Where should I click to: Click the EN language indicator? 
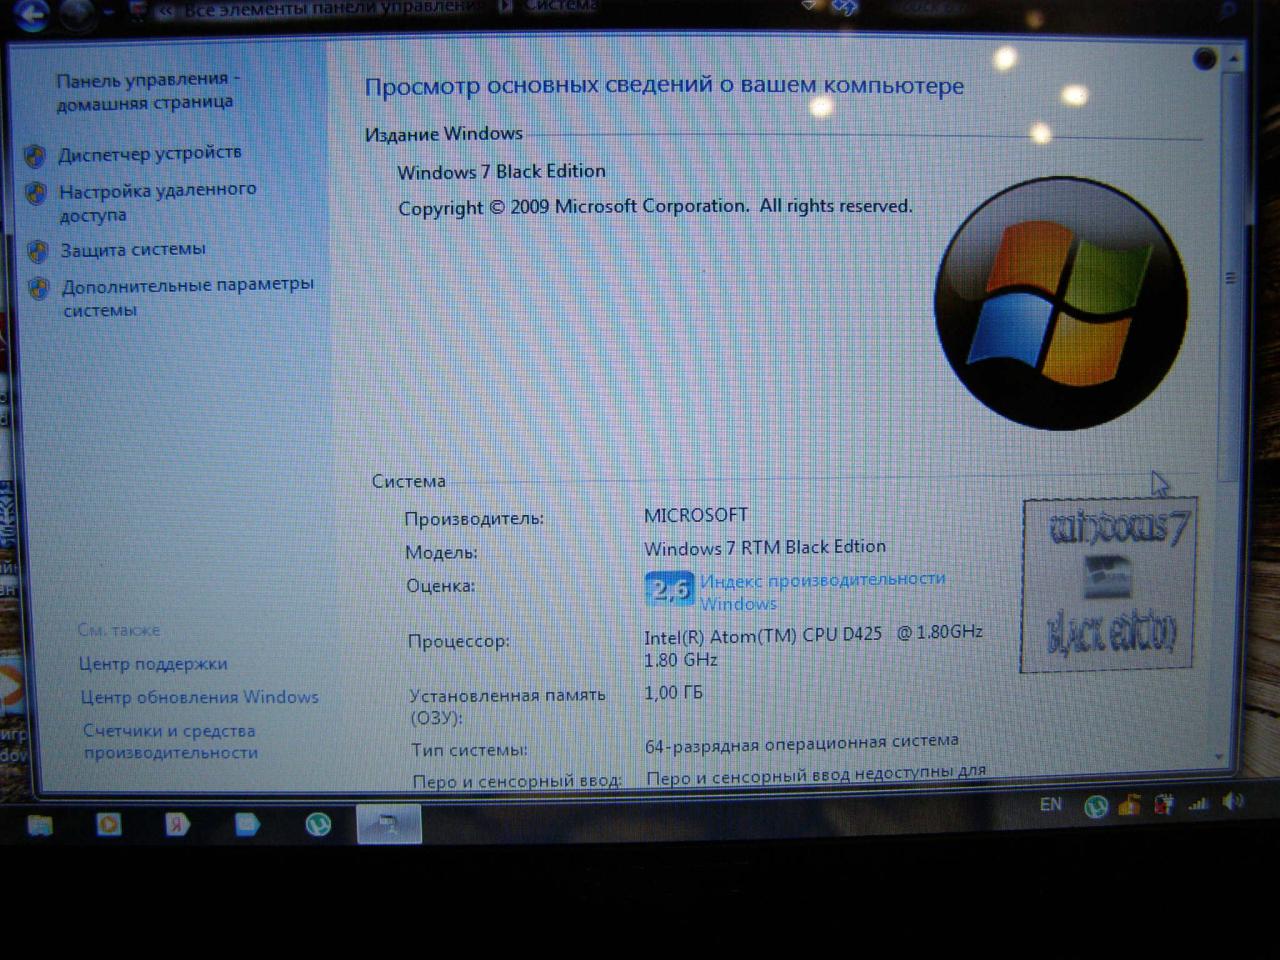[1050, 804]
